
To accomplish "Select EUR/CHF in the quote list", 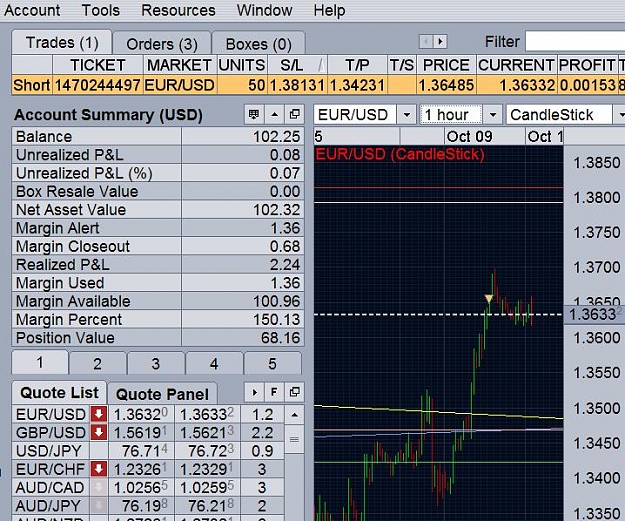I will [50, 469].
